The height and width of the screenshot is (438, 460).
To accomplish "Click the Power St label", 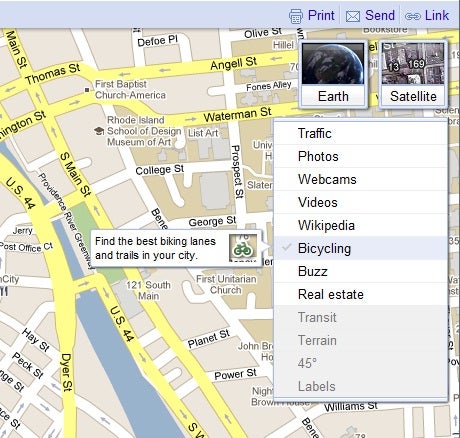I will (235, 374).
